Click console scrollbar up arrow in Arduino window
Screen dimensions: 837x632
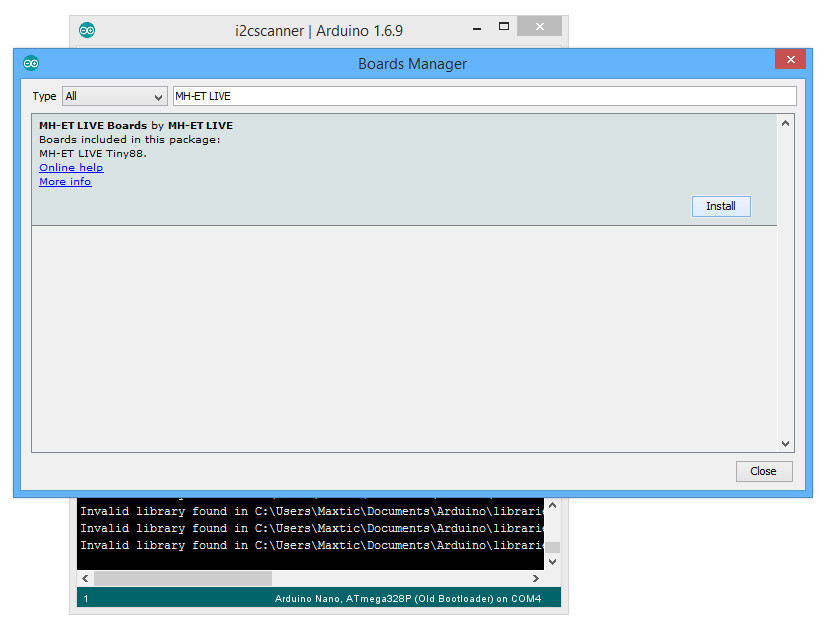552,505
